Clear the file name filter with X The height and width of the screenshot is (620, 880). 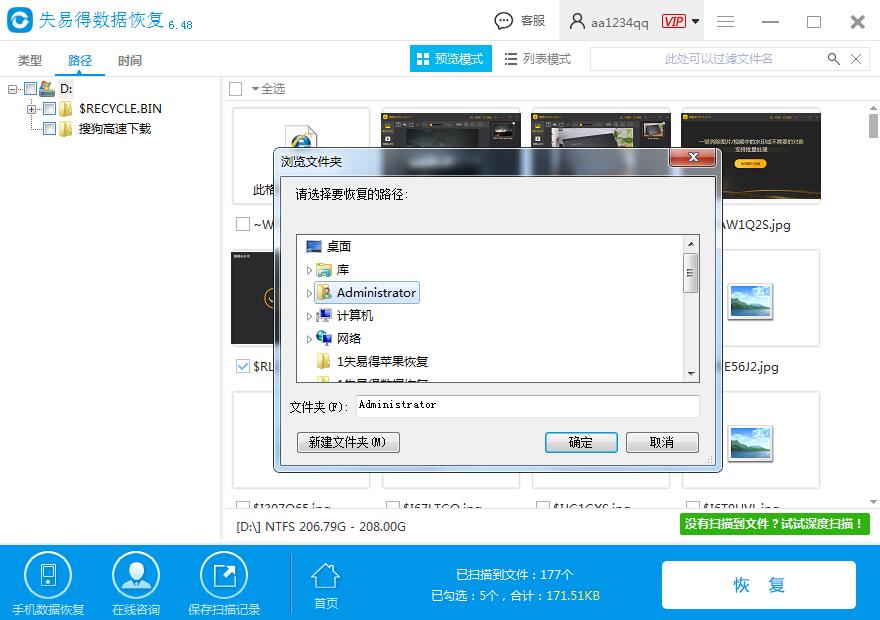pos(856,59)
